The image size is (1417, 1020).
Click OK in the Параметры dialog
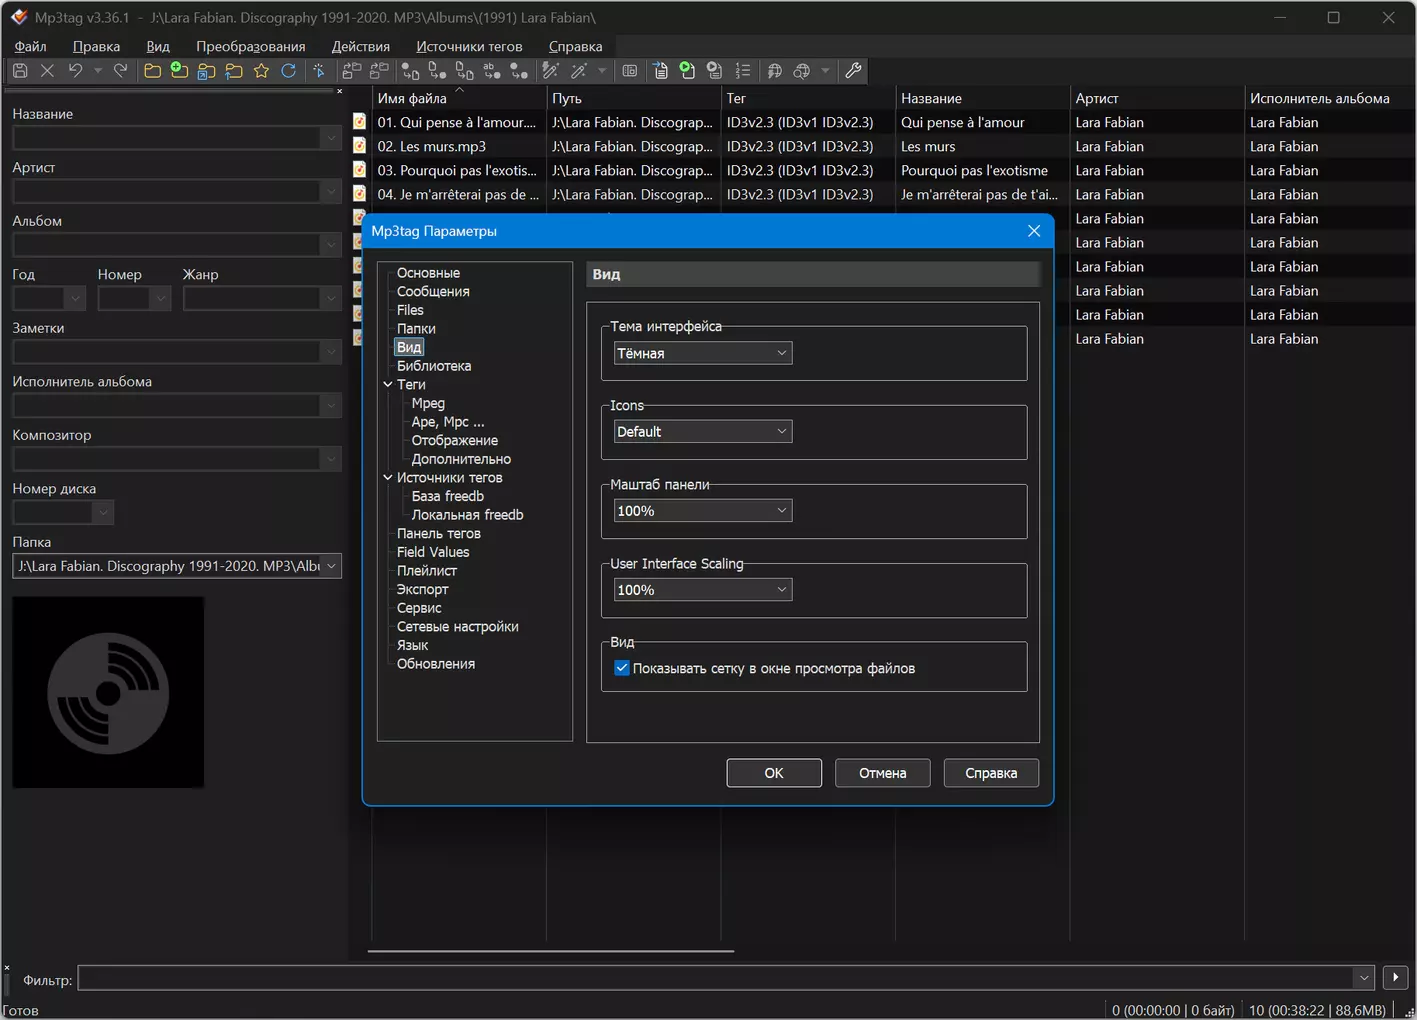coord(774,773)
